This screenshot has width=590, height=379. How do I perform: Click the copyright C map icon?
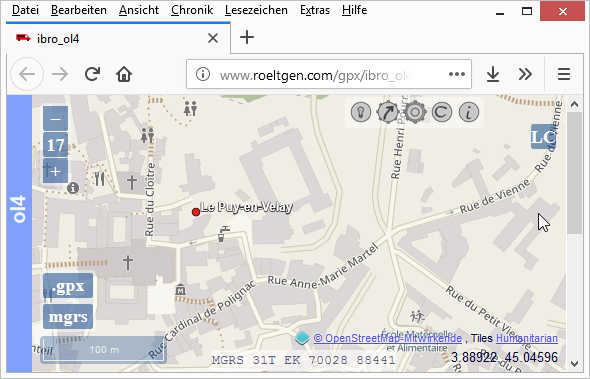point(442,112)
